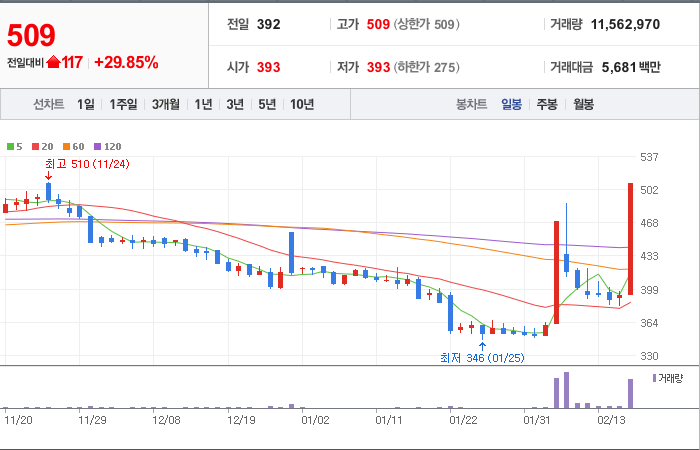Switch chart to 3개월 range
Viewport: 700px width, 450px height.
click(166, 104)
